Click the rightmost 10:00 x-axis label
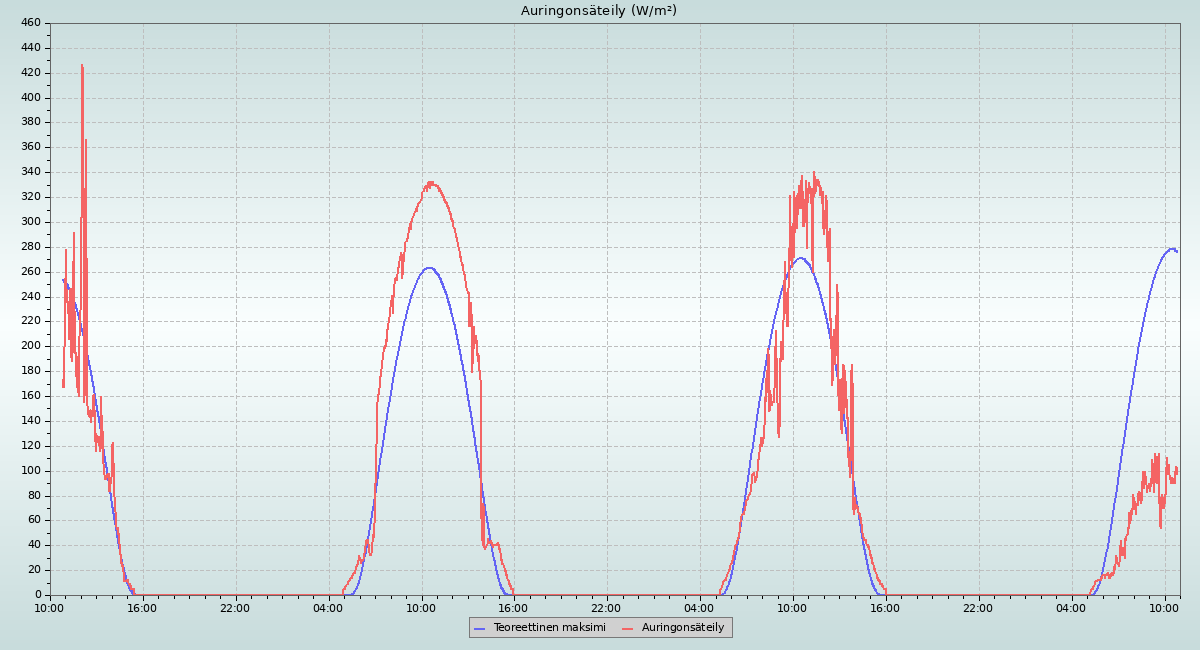The width and height of the screenshot is (1200, 650). point(1165,607)
